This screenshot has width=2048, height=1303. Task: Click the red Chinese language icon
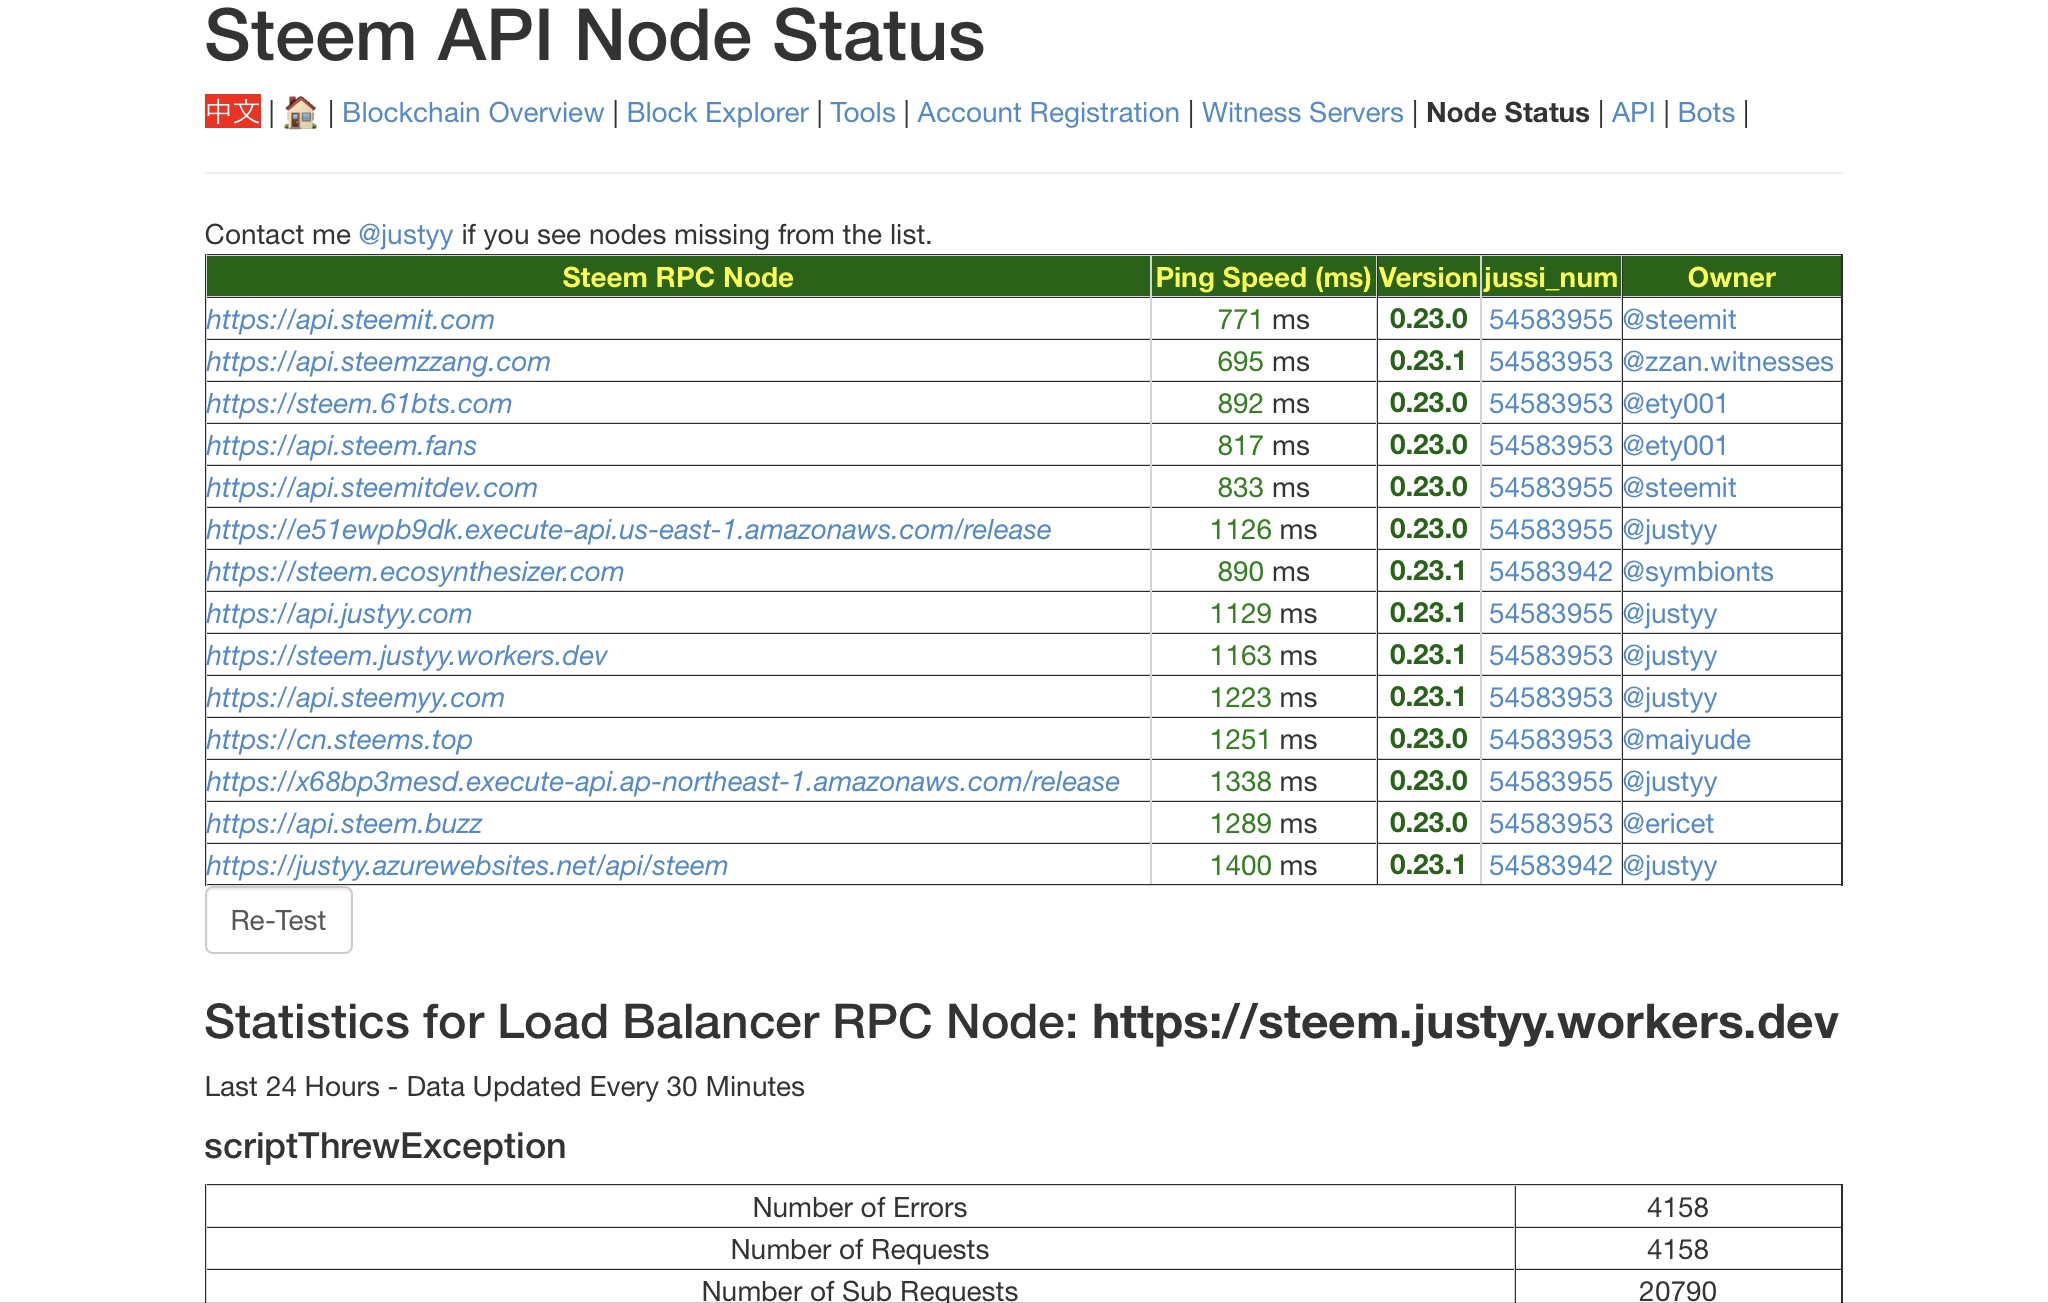coord(233,112)
